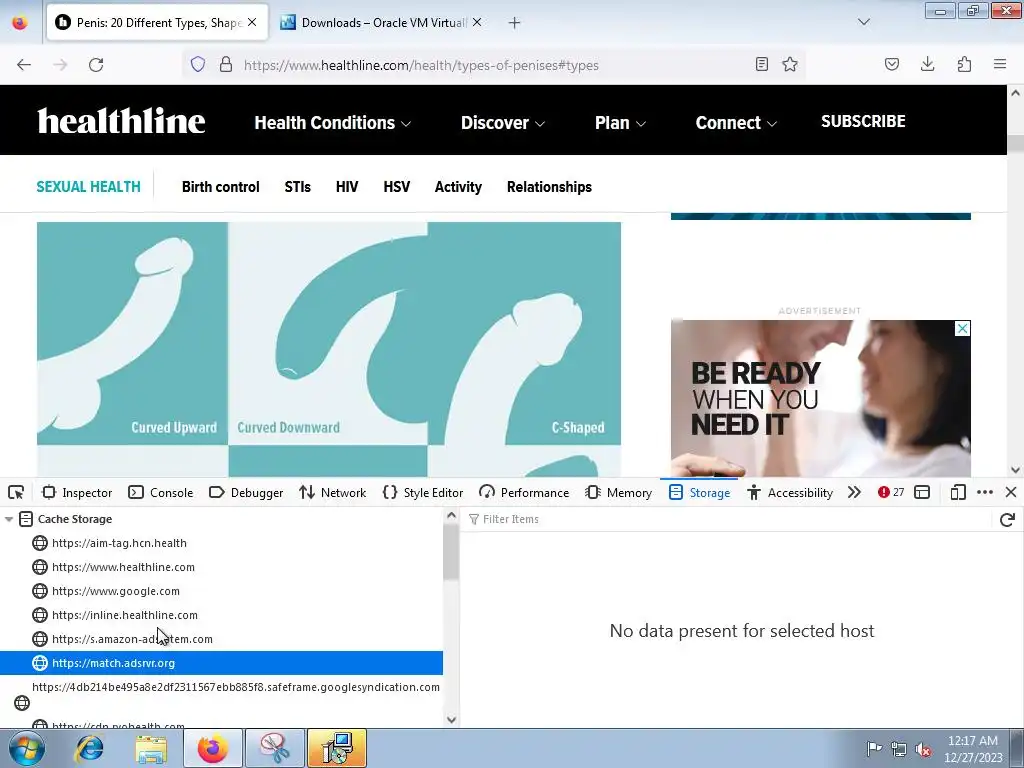The height and width of the screenshot is (768, 1024).
Task: Switch to Console devtools tab
Action: [161, 492]
